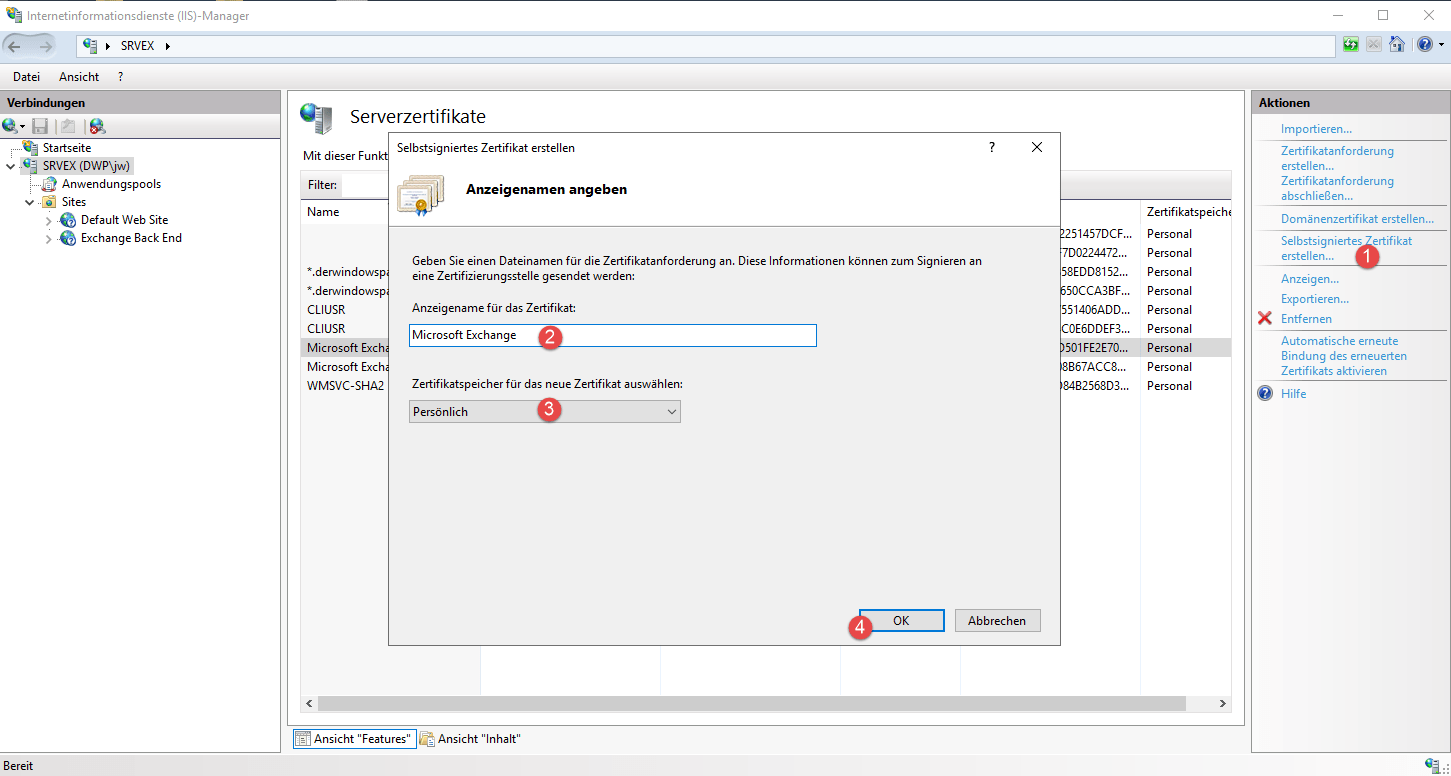Image resolution: width=1451 pixels, height=776 pixels.
Task: Click the green refresh page icon
Action: [x=1351, y=45]
